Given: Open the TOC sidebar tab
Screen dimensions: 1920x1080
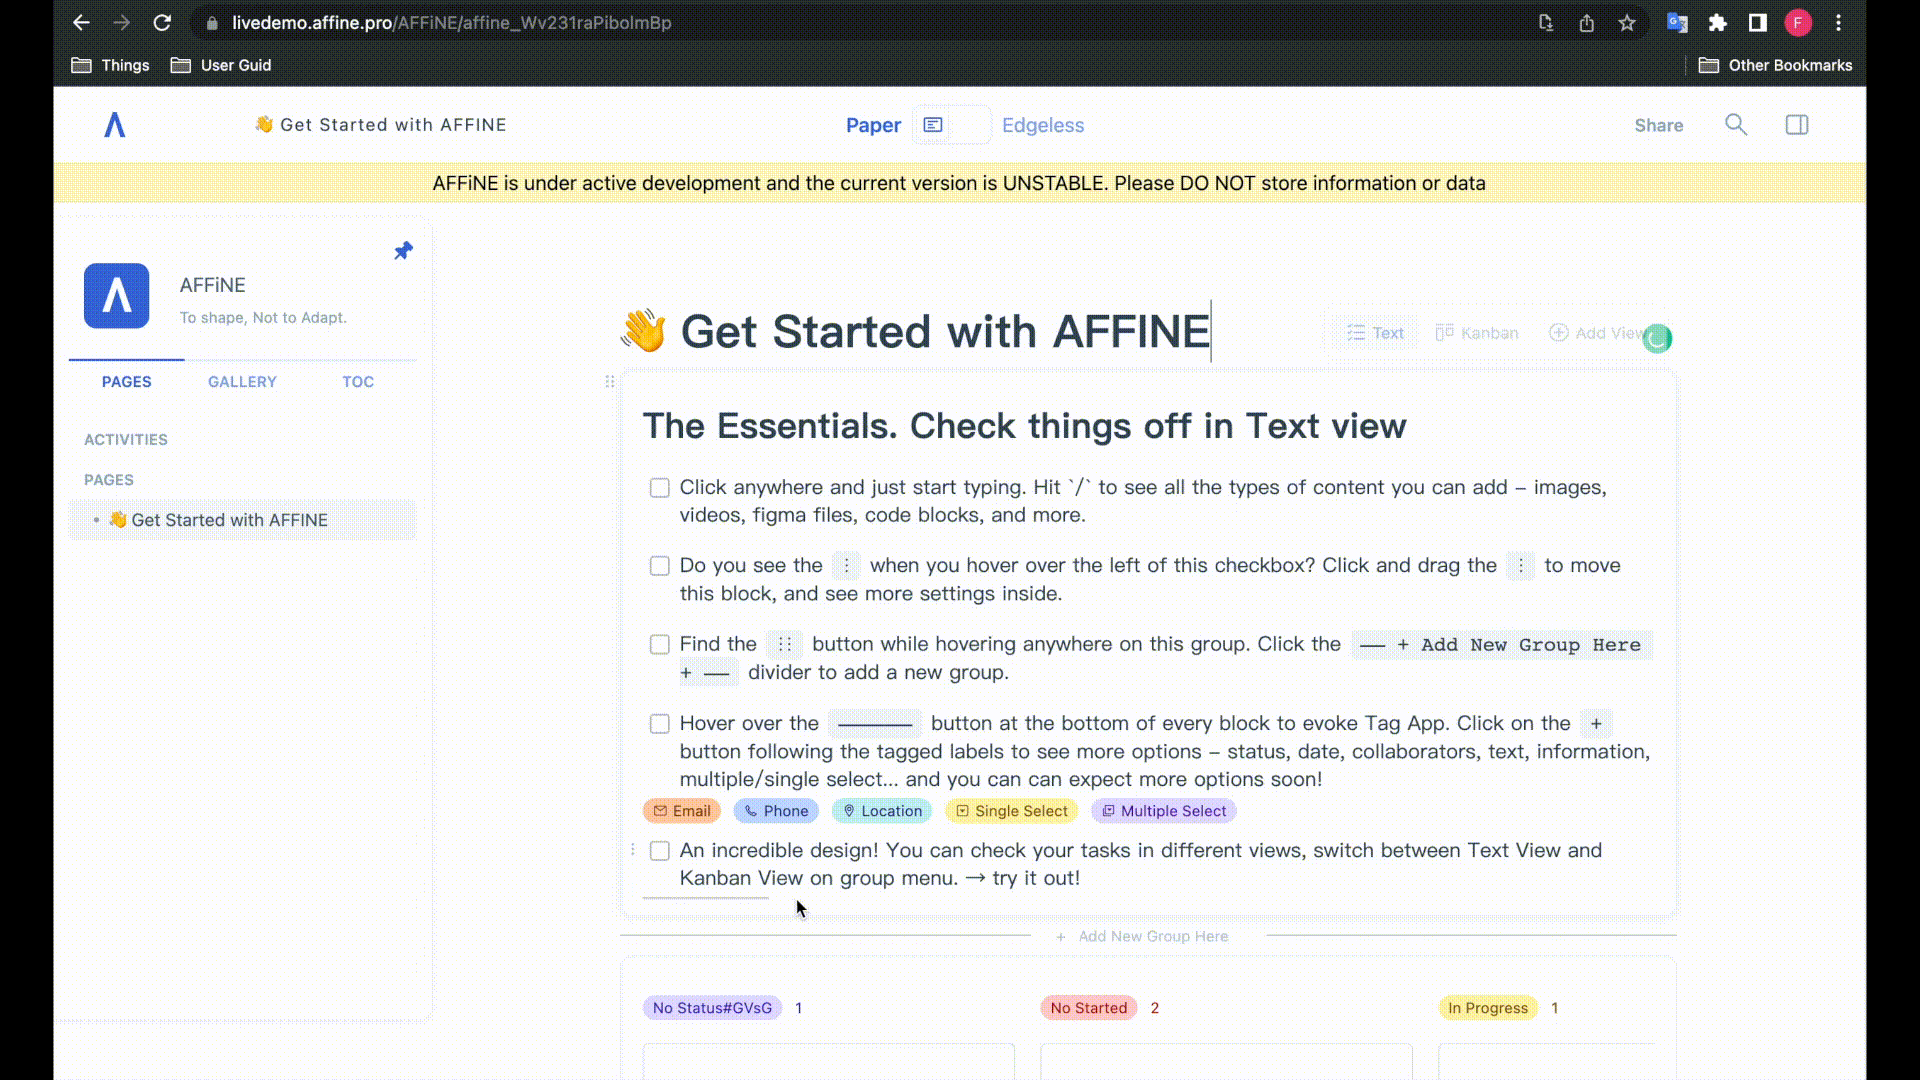Looking at the screenshot, I should point(358,382).
